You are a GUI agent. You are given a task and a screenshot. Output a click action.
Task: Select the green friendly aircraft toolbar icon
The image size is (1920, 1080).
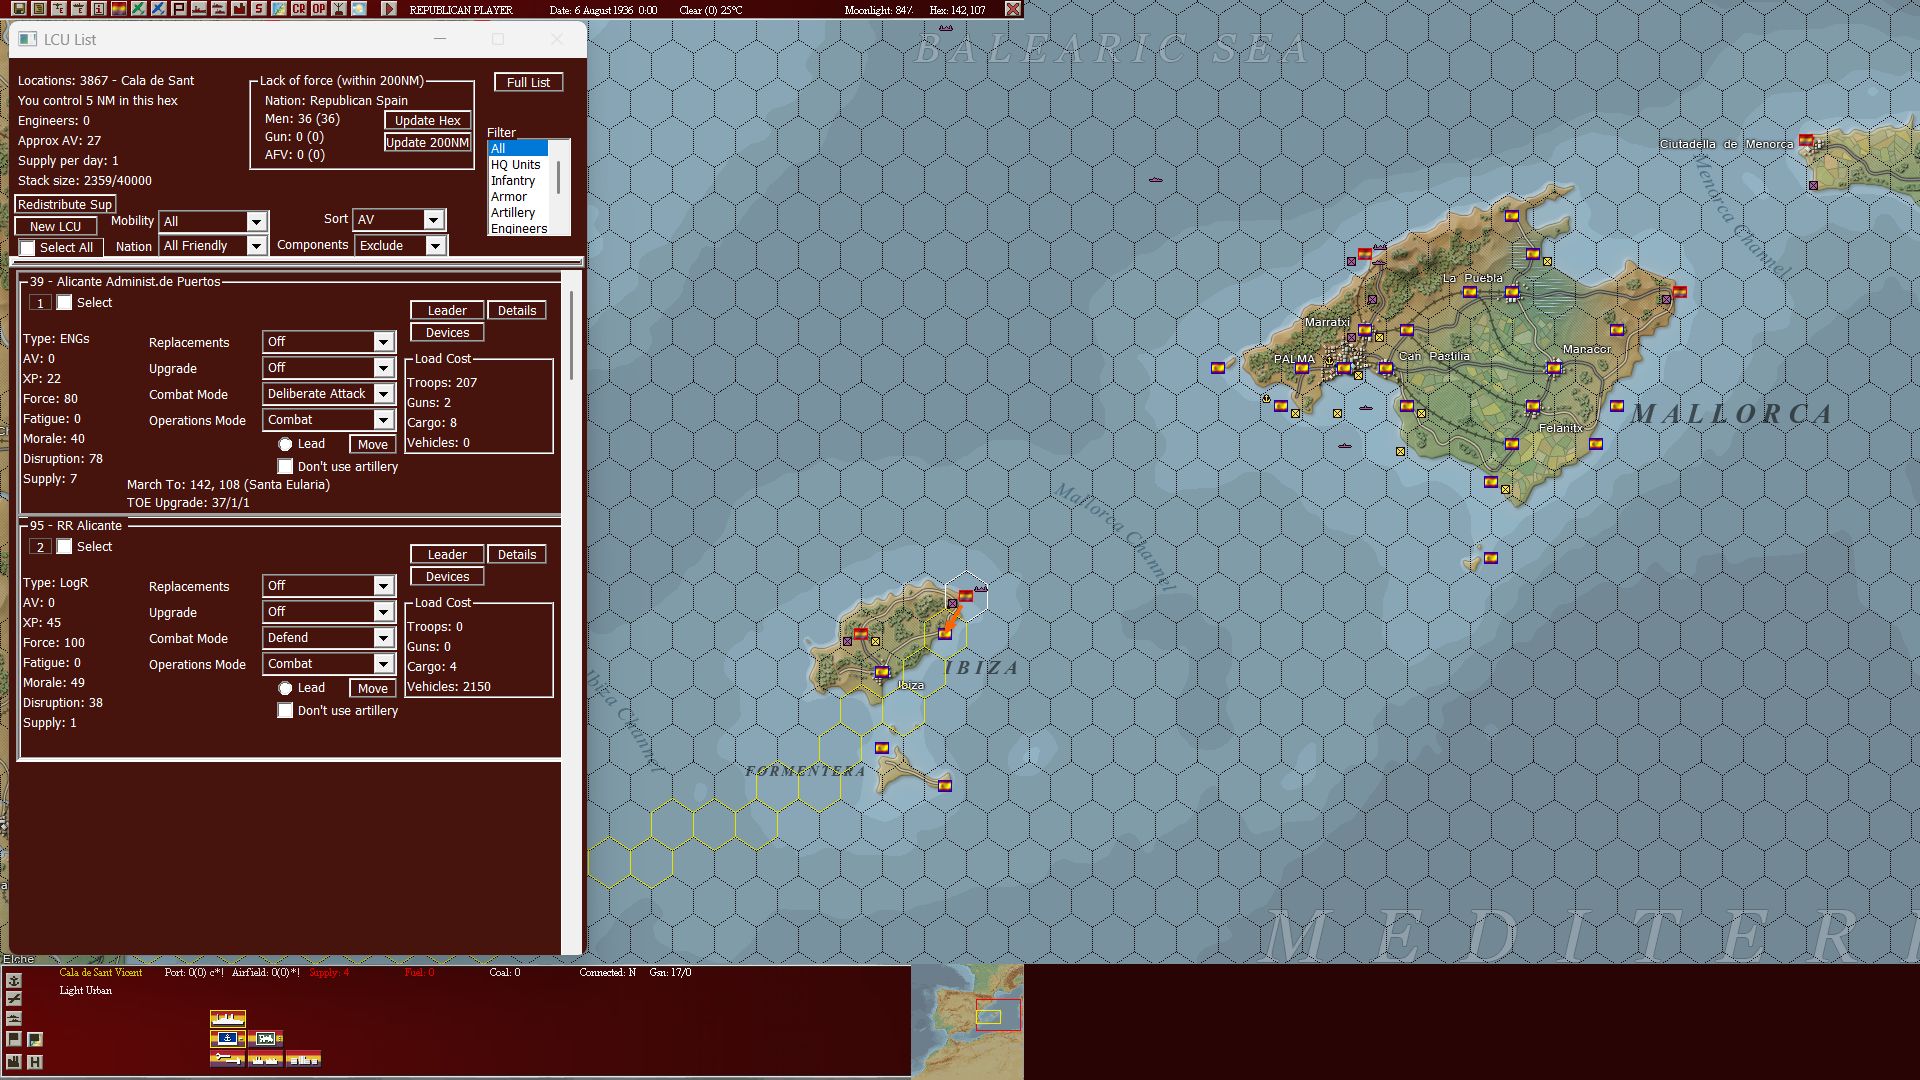pos(138,10)
